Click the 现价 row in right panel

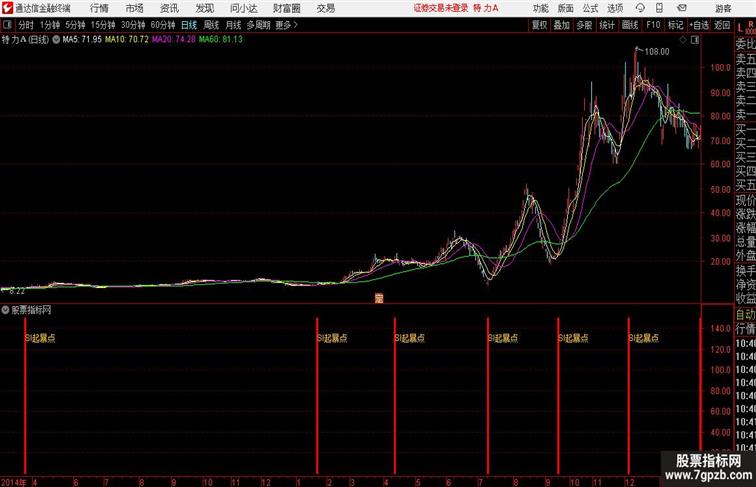[745, 200]
